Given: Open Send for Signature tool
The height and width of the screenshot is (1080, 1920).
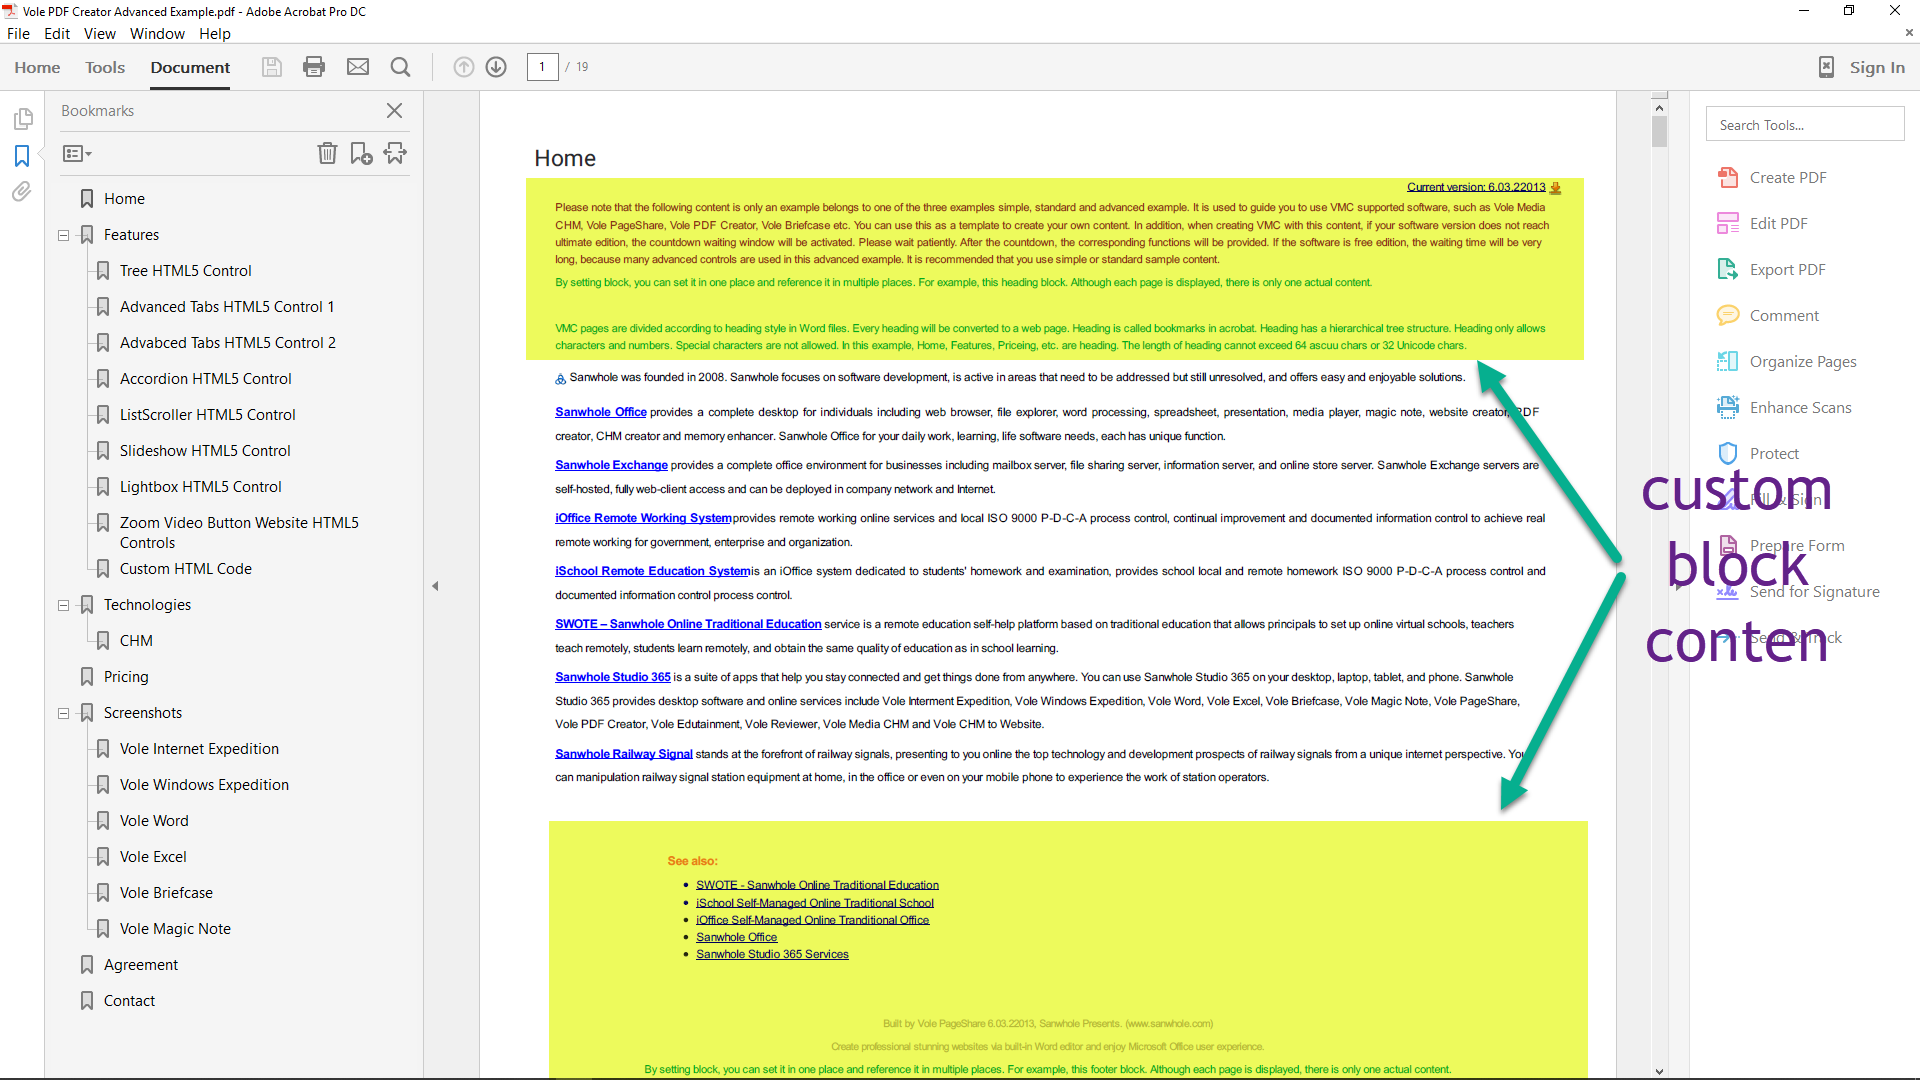Looking at the screenshot, I should point(1798,592).
